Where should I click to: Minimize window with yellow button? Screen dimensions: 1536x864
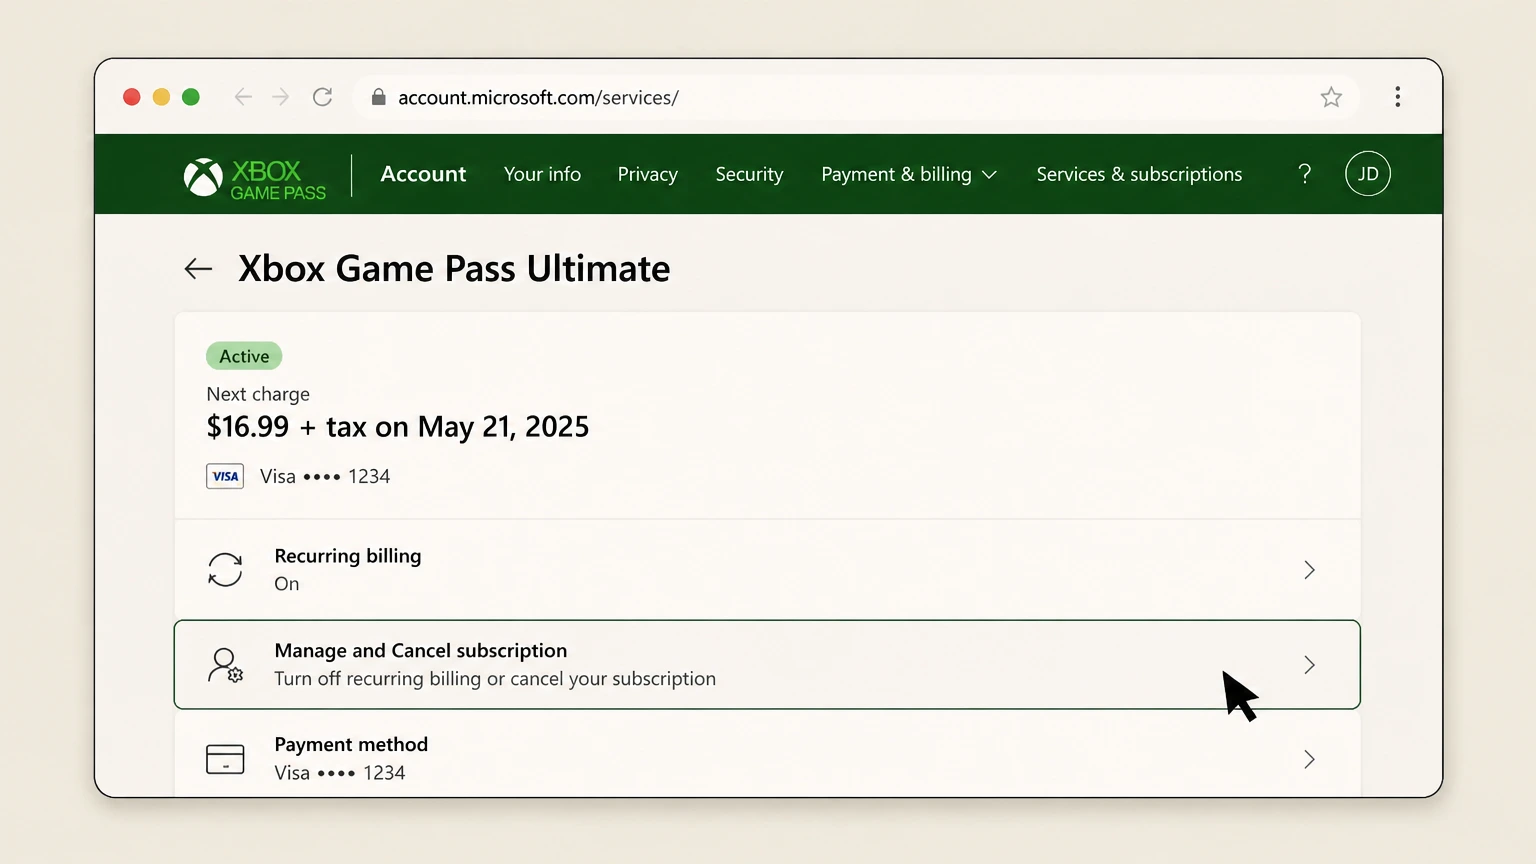(161, 97)
